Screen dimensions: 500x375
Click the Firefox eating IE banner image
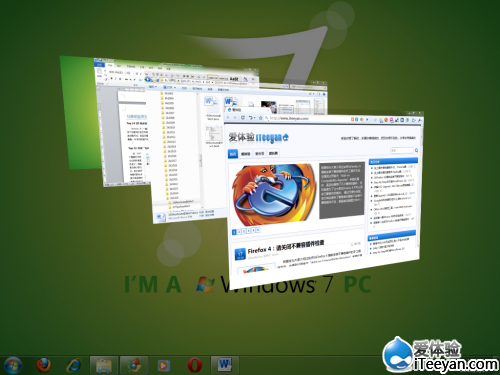click(274, 194)
